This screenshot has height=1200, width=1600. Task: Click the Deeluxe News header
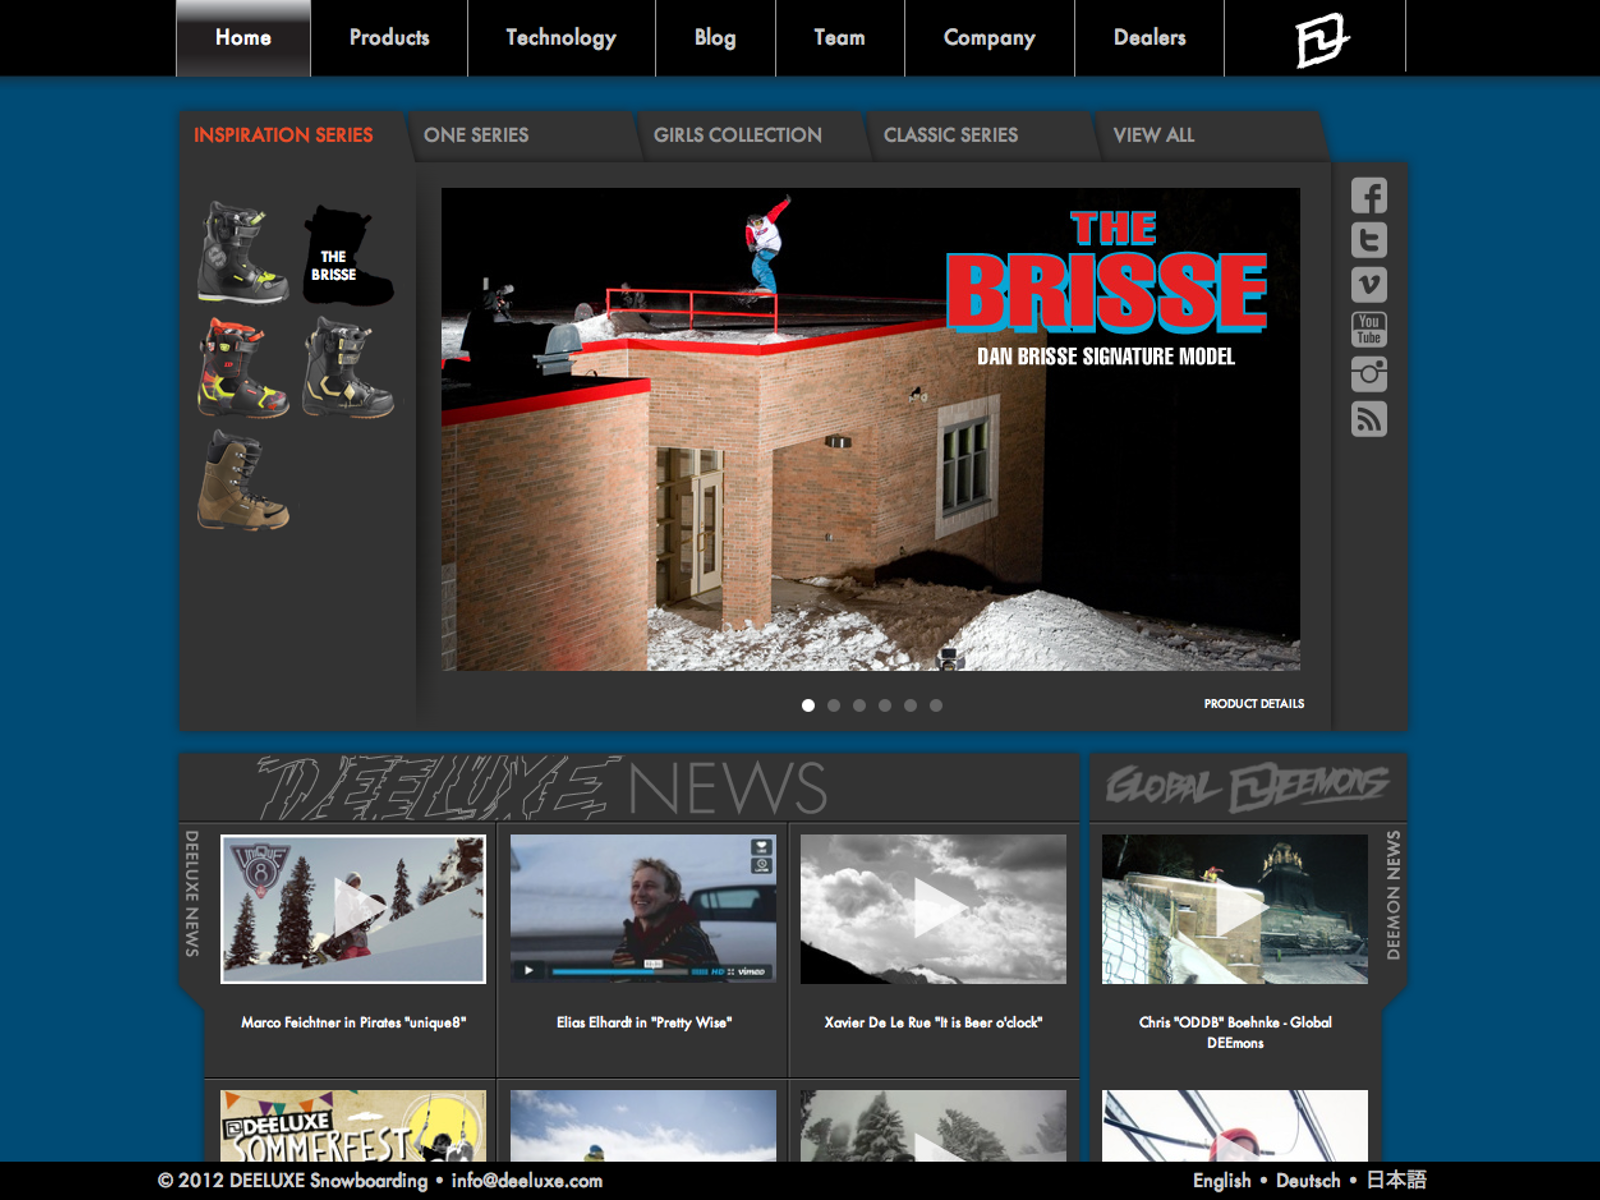tap(543, 788)
